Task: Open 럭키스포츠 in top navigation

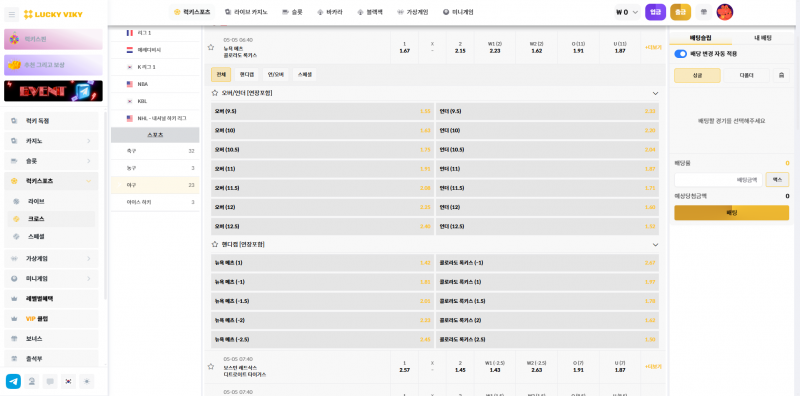Action: click(192, 12)
